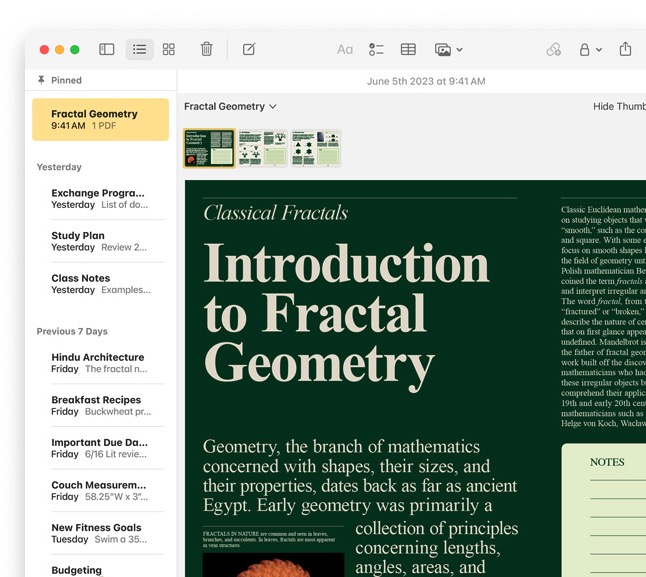Select the second PDF page thumbnail
Image resolution: width=646 pixels, height=577 pixels.
click(x=262, y=148)
